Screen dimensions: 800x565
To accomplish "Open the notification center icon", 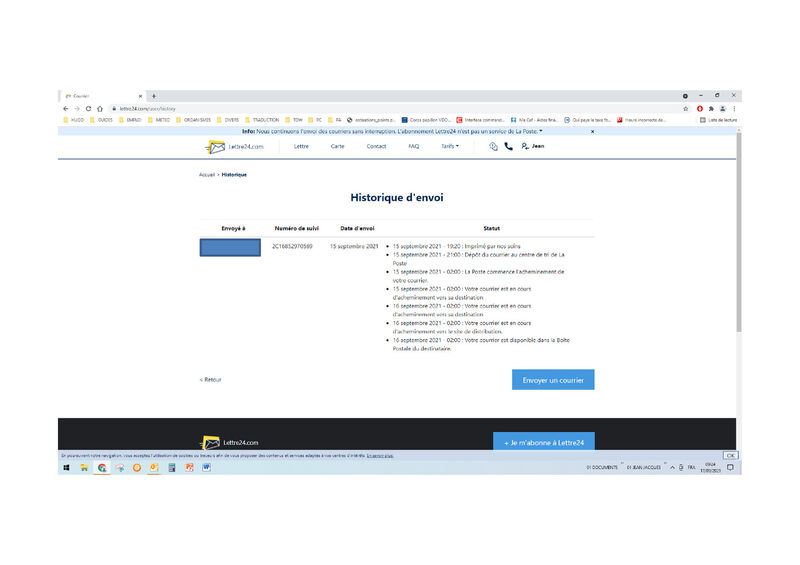I will [x=731, y=468].
